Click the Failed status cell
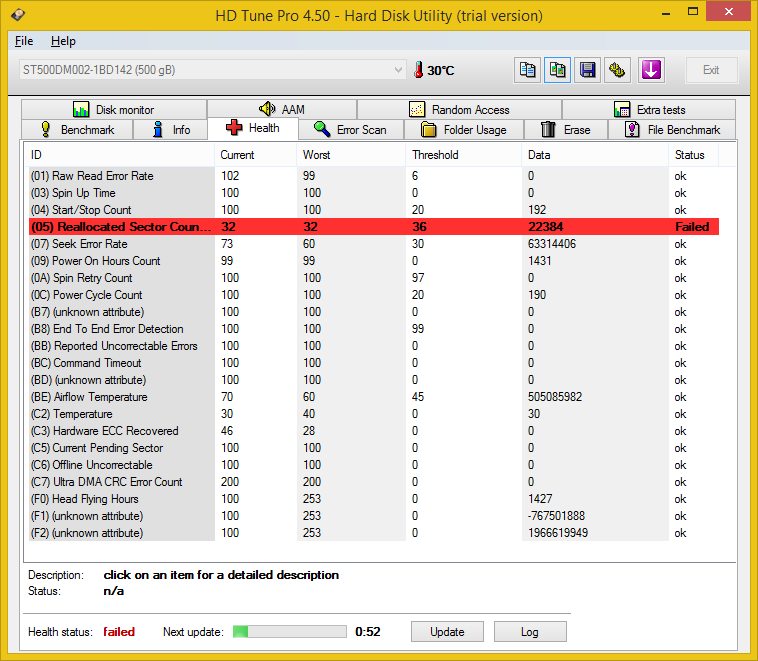 692,227
